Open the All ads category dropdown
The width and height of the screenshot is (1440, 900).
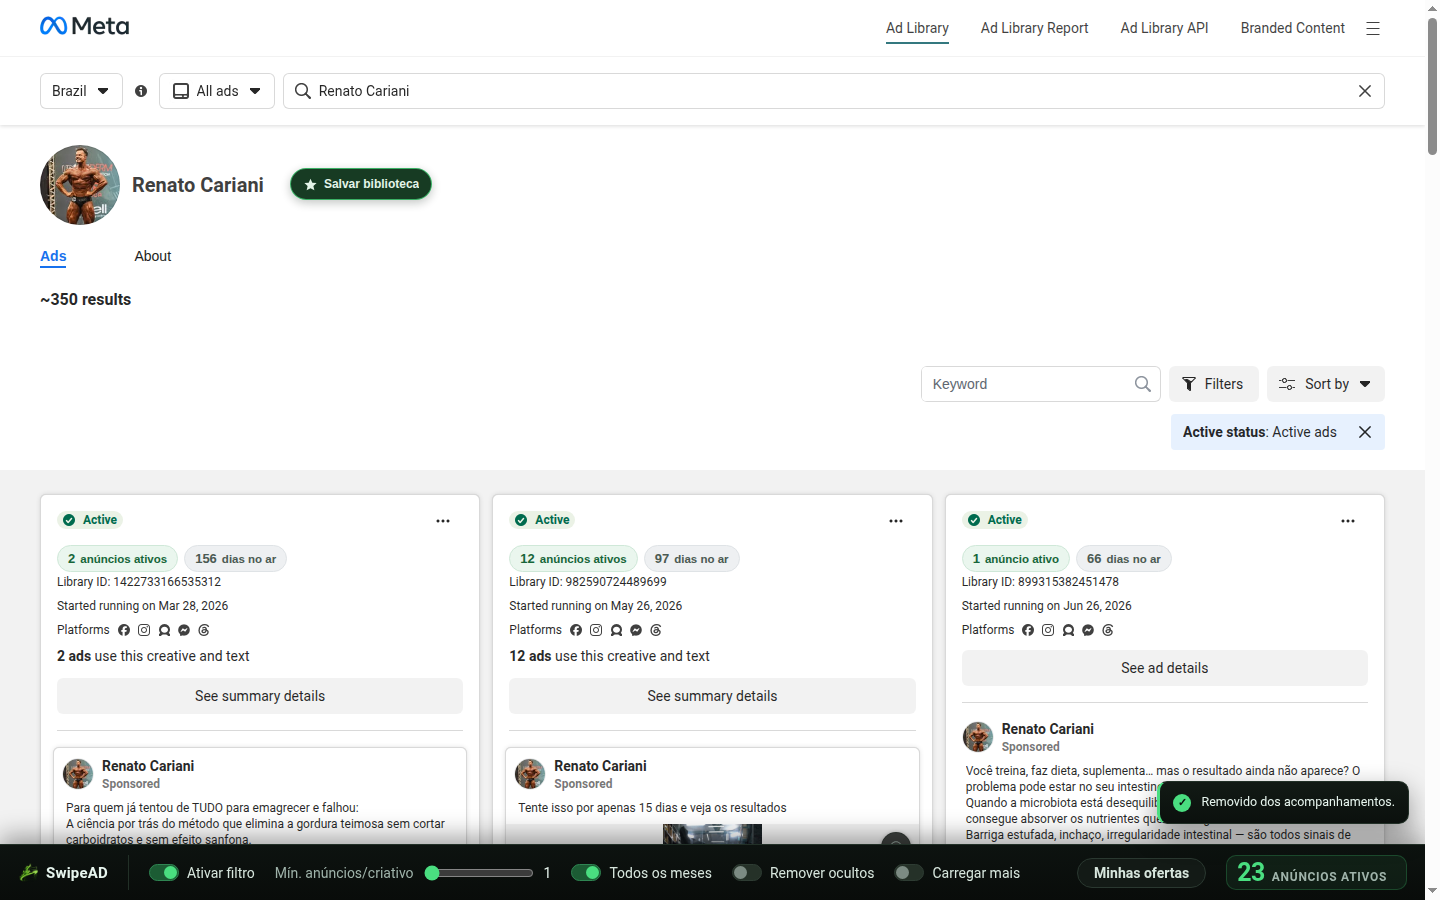click(x=217, y=91)
